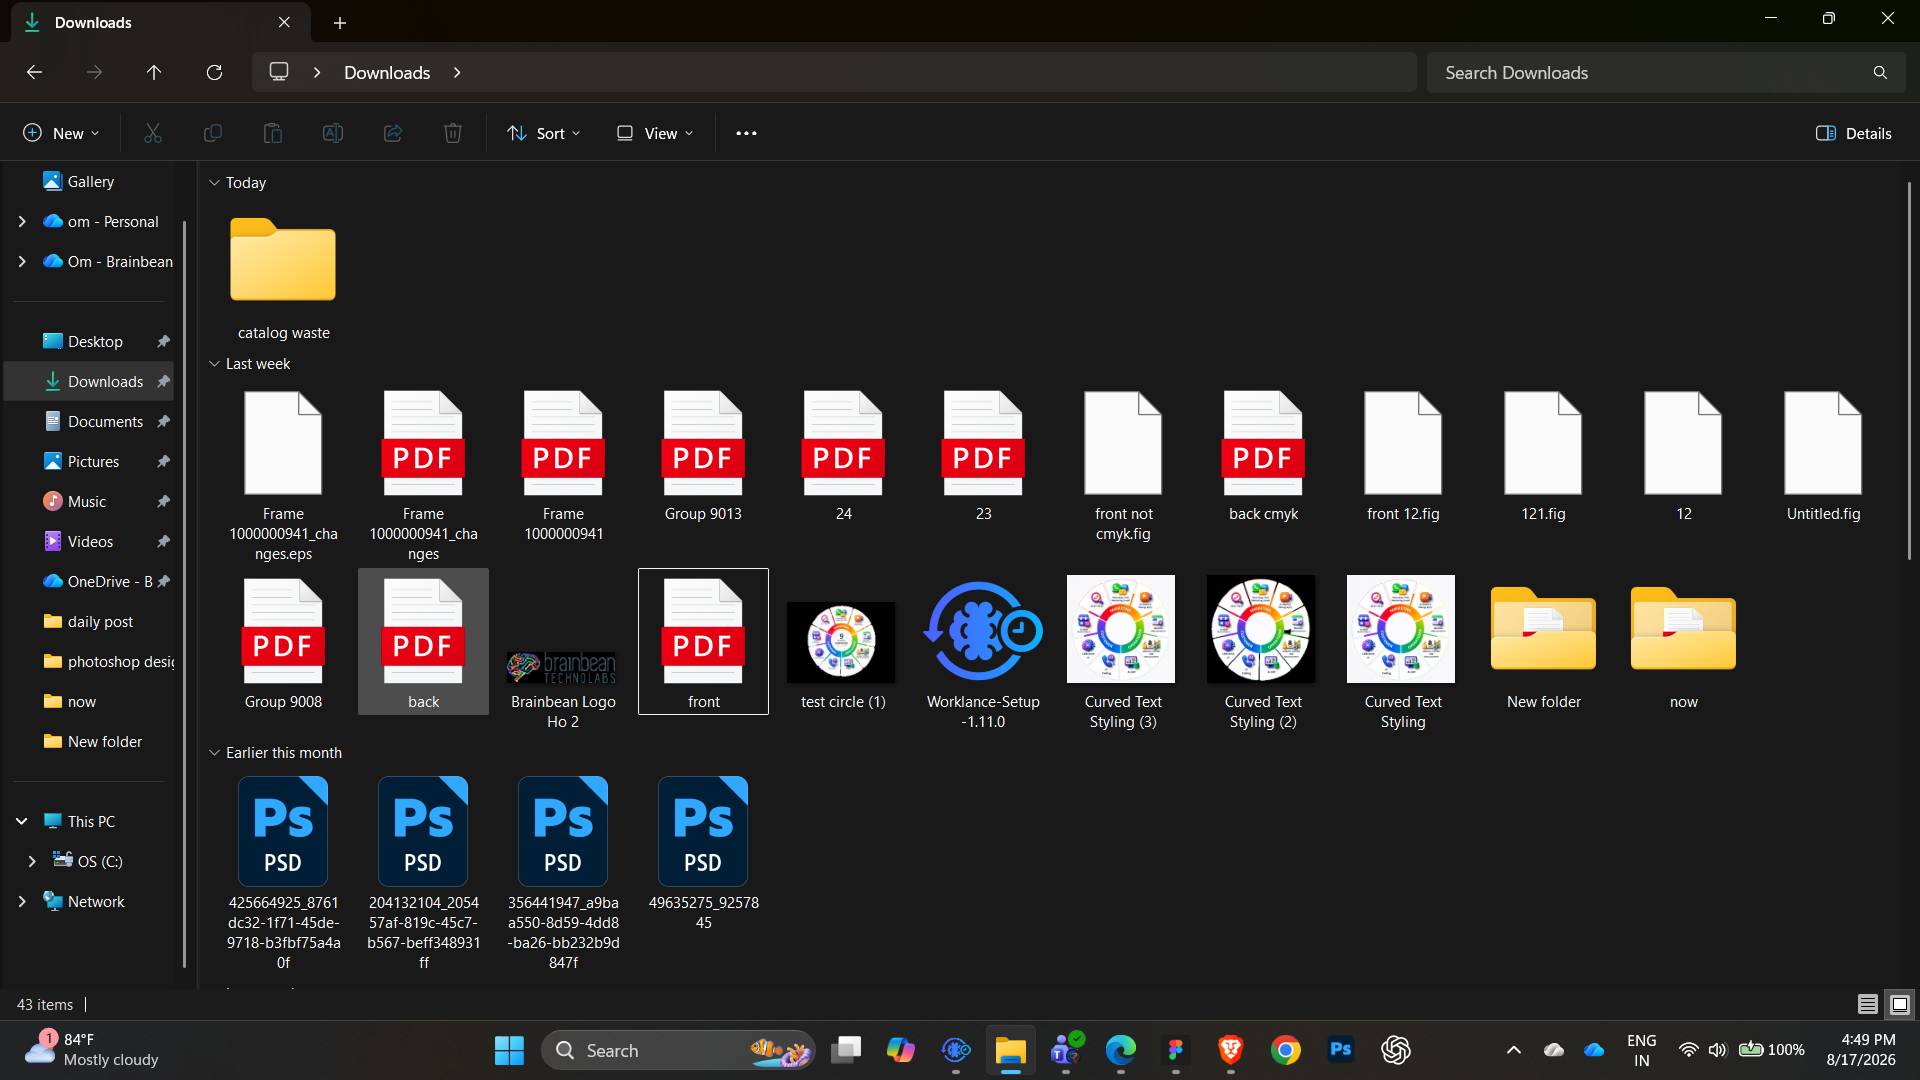The image size is (1920, 1080).
Task: Switch to details list view icon in status bar
Action: 1867,1004
